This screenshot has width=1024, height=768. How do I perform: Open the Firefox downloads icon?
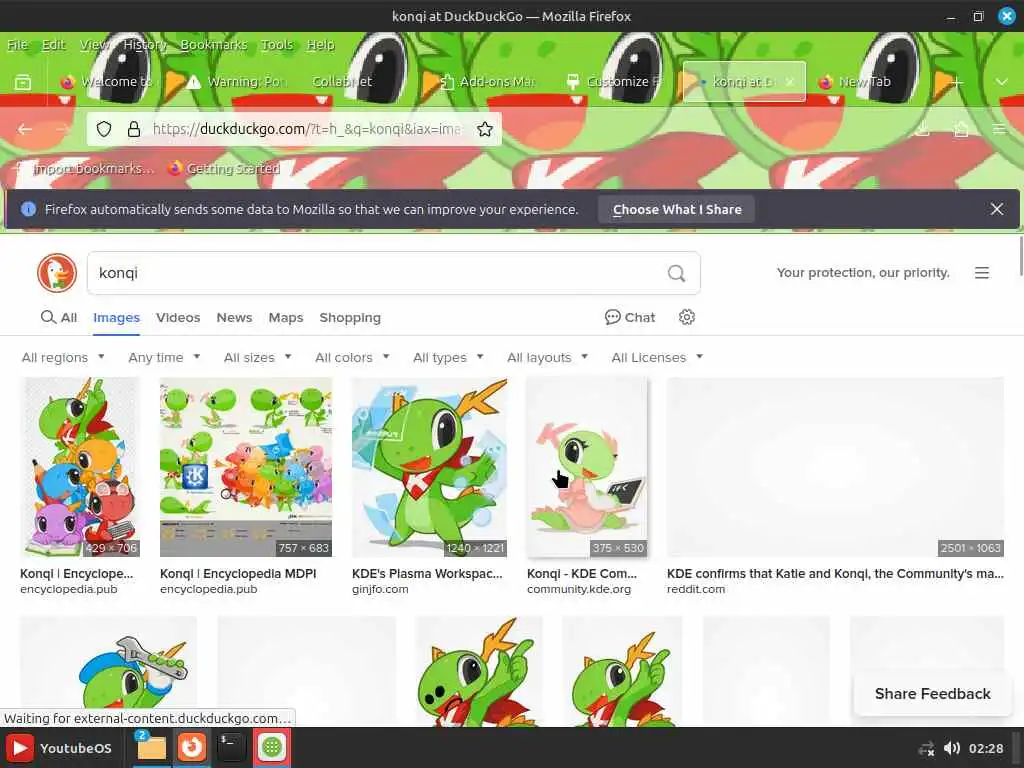(x=922, y=129)
